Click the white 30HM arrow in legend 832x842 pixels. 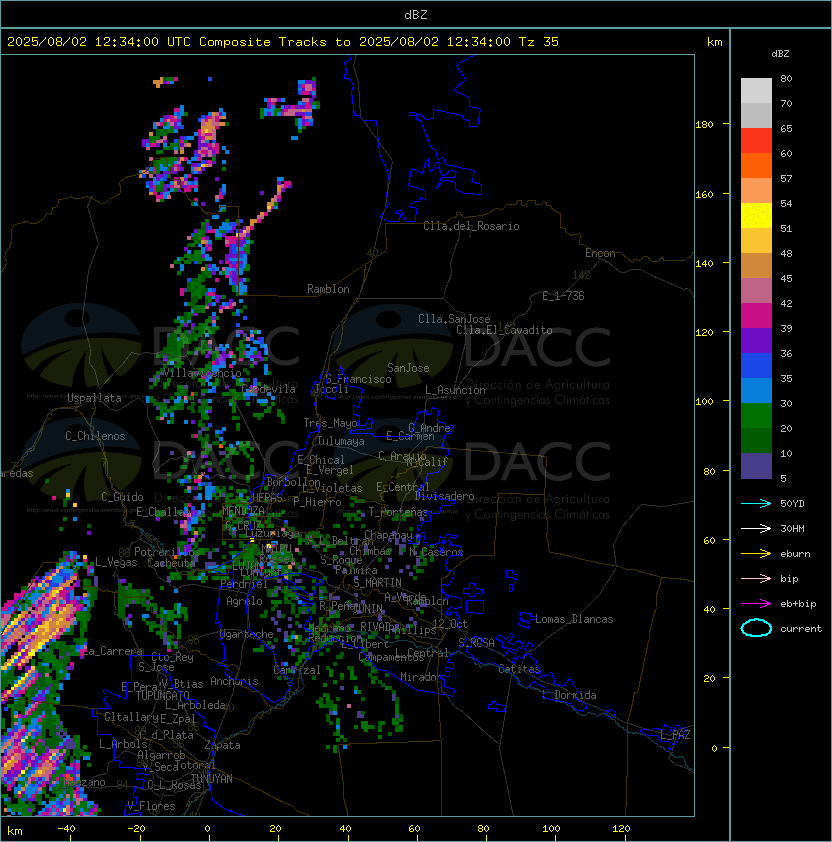tap(756, 528)
